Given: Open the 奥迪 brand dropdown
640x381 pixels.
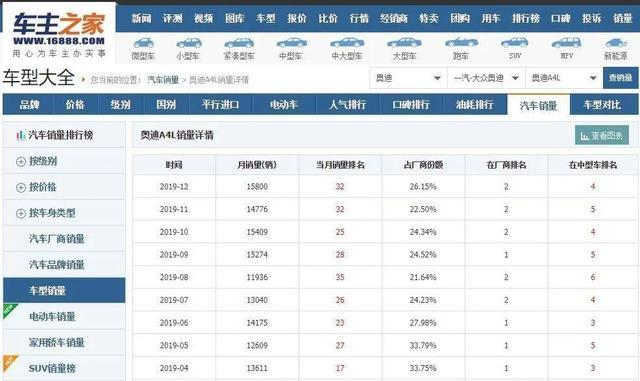Looking at the screenshot, I should [409, 78].
